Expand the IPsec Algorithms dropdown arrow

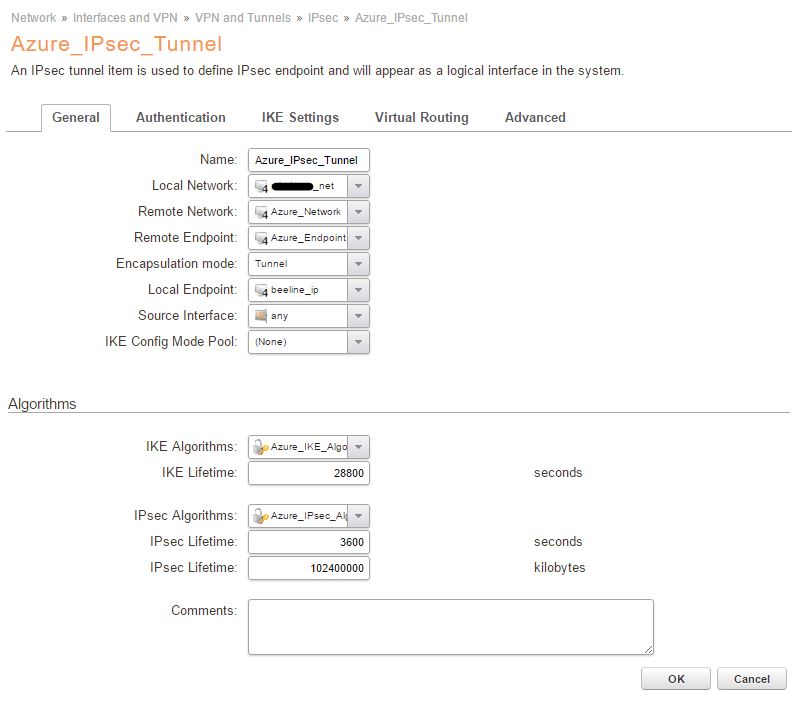pyautogui.click(x=359, y=516)
